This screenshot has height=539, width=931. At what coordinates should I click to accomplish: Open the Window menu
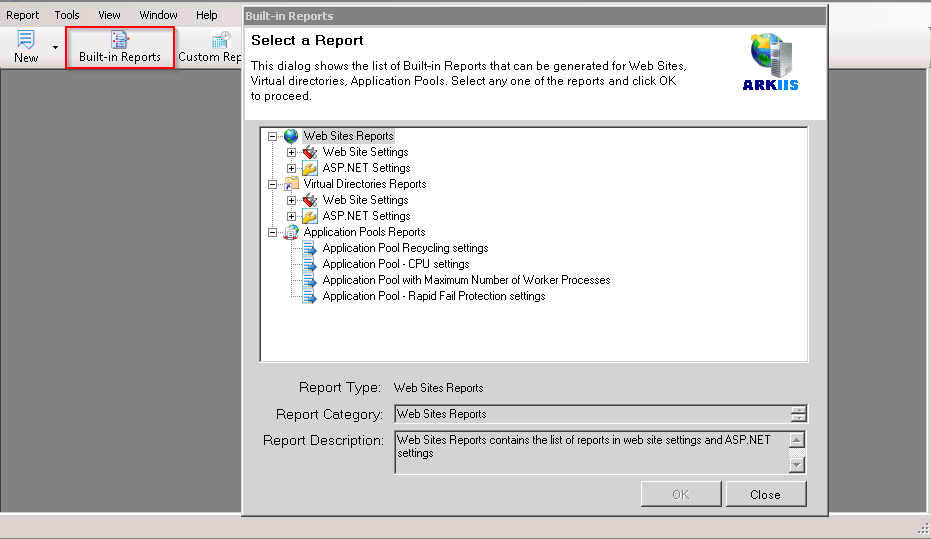(x=158, y=15)
